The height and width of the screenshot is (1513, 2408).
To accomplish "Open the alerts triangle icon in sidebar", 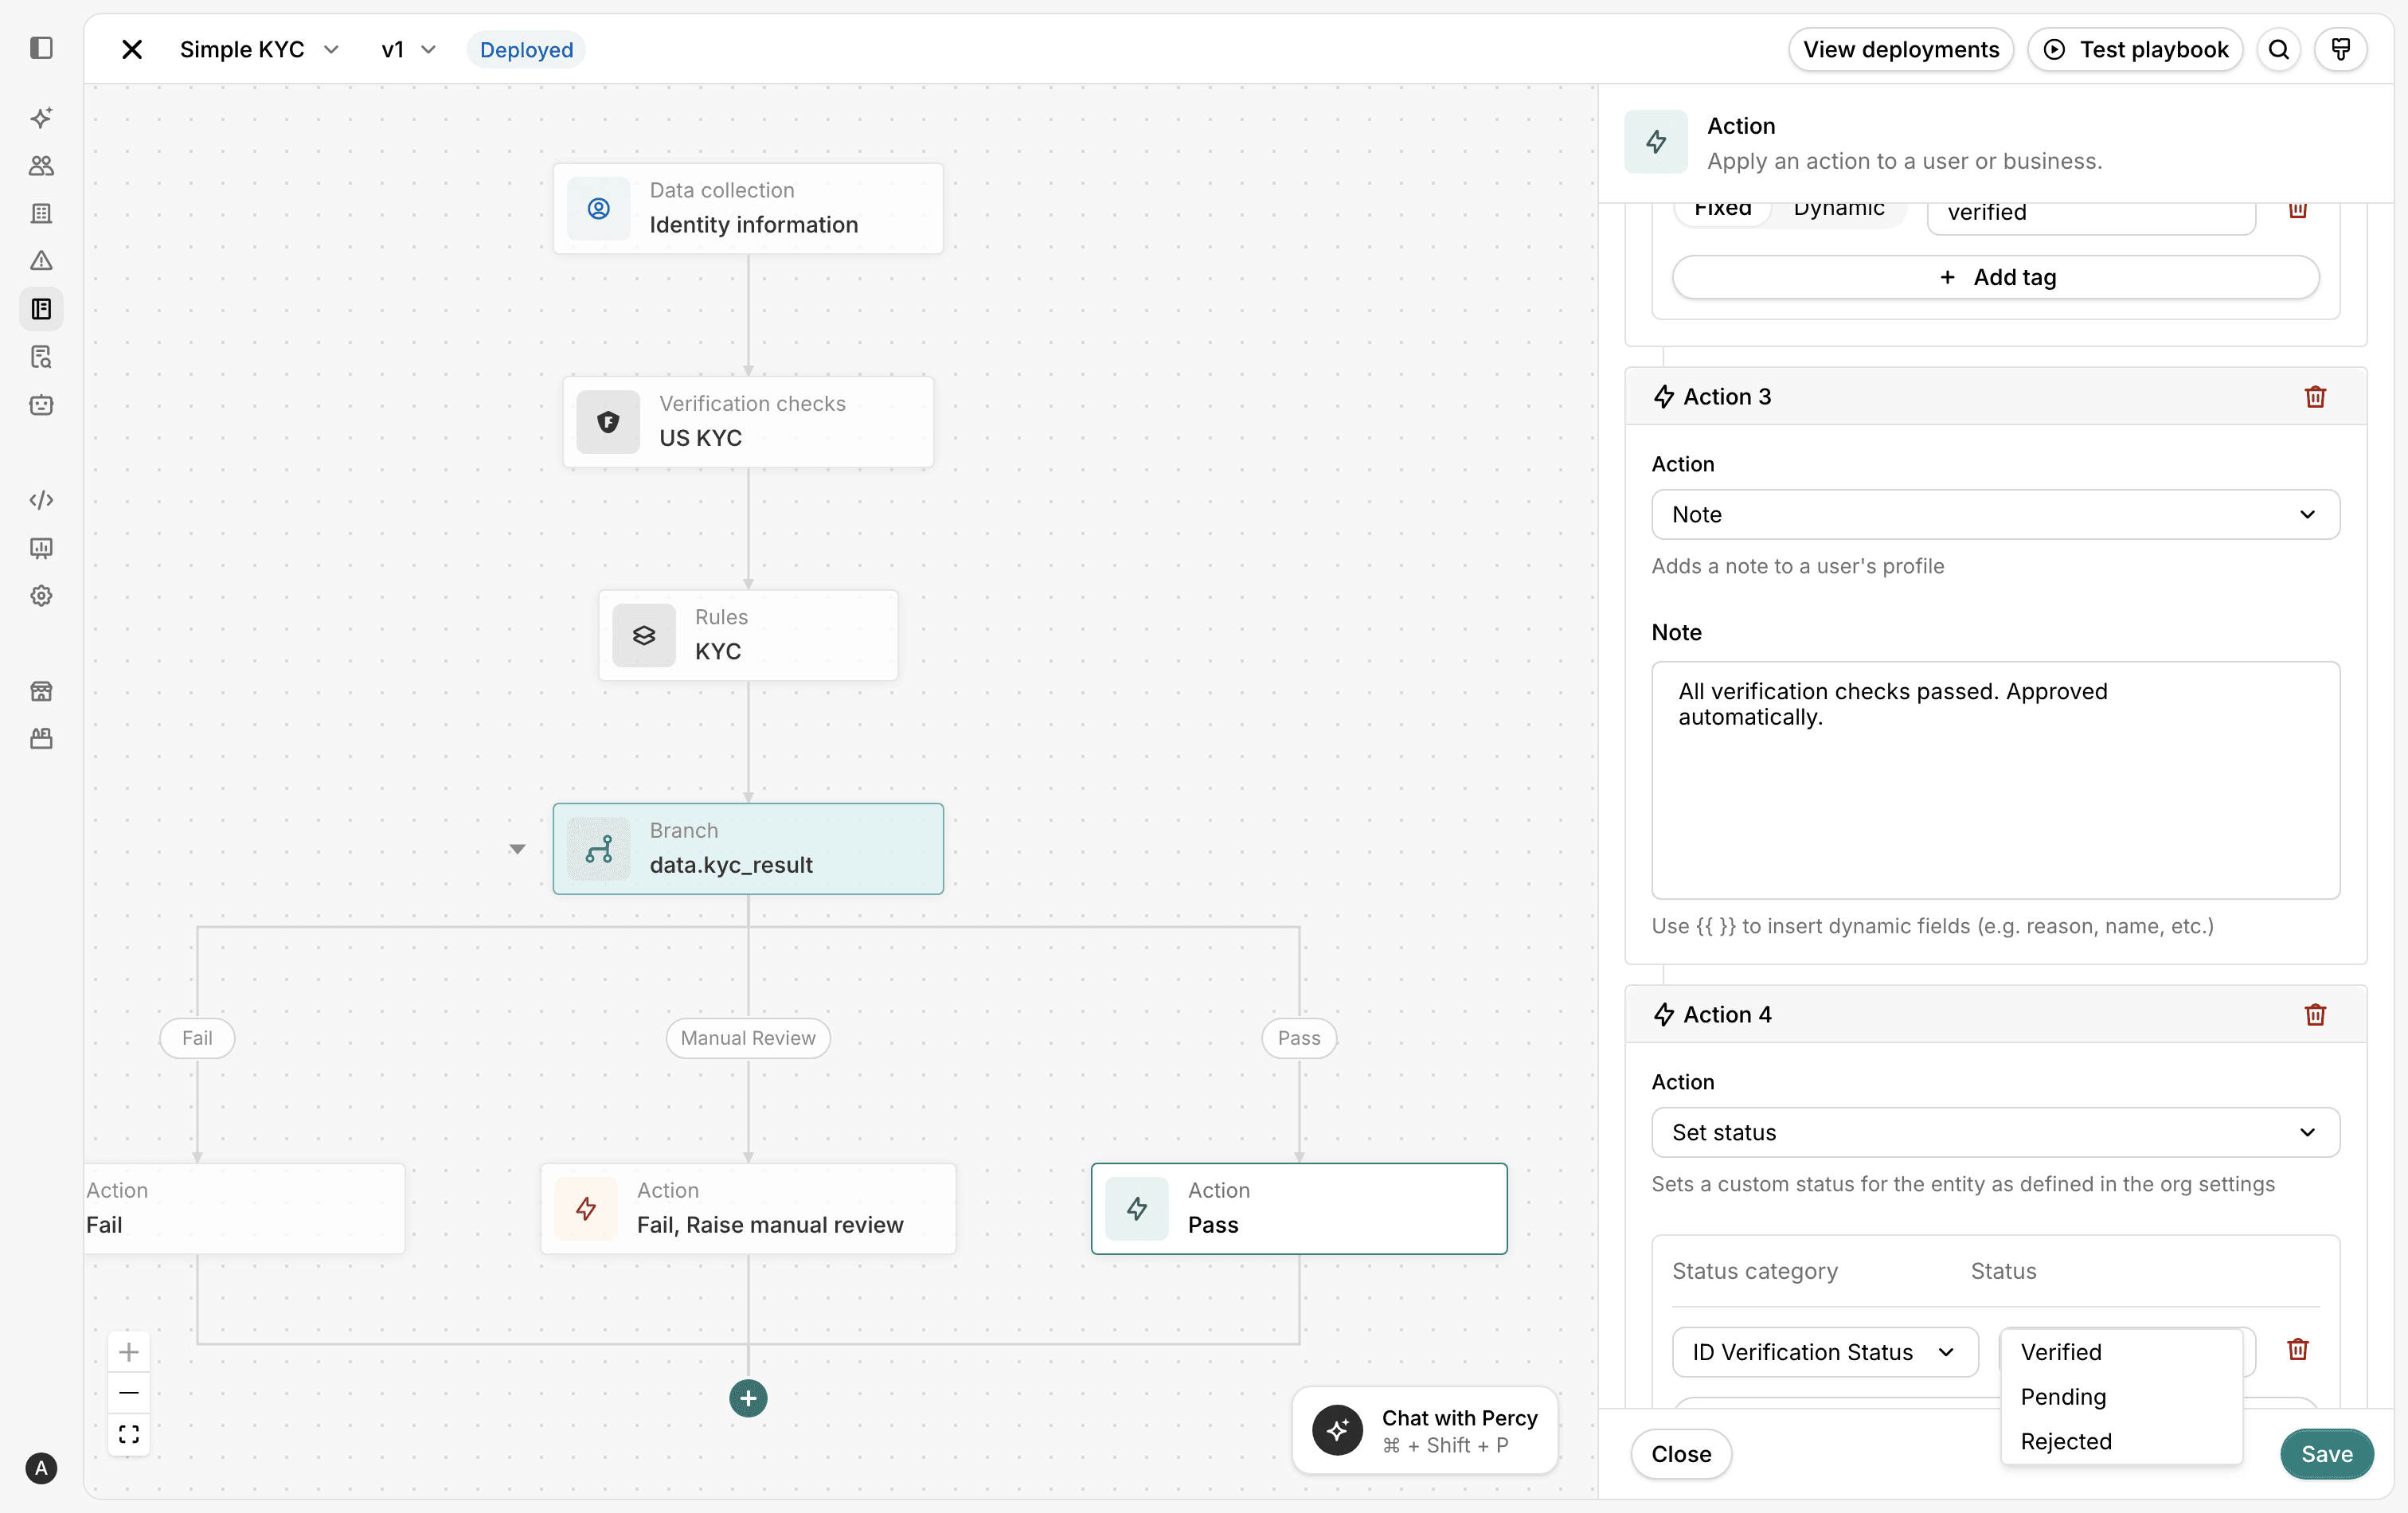I will point(41,261).
